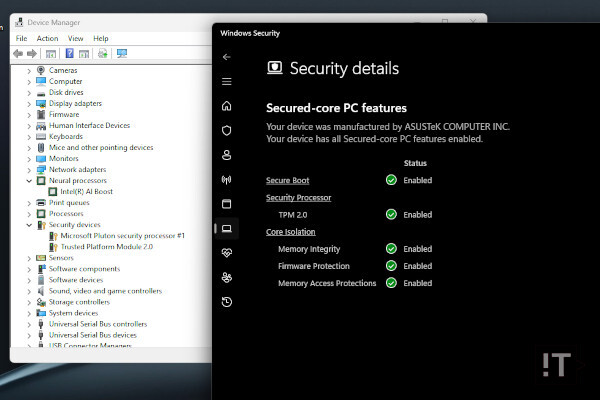Collapse the Neural processors node
The width and height of the screenshot is (600, 400).
(x=29, y=180)
